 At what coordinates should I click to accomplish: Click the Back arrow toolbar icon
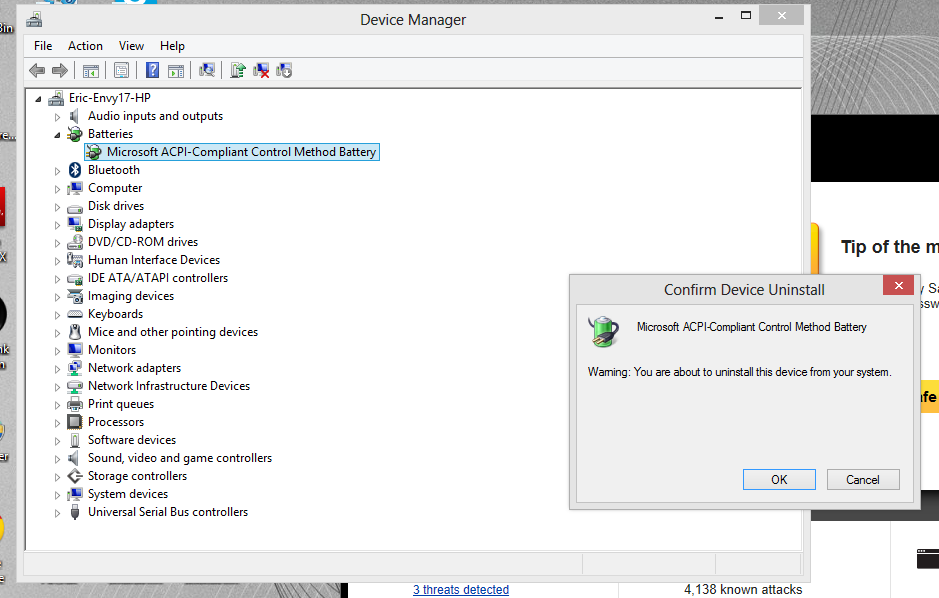37,71
